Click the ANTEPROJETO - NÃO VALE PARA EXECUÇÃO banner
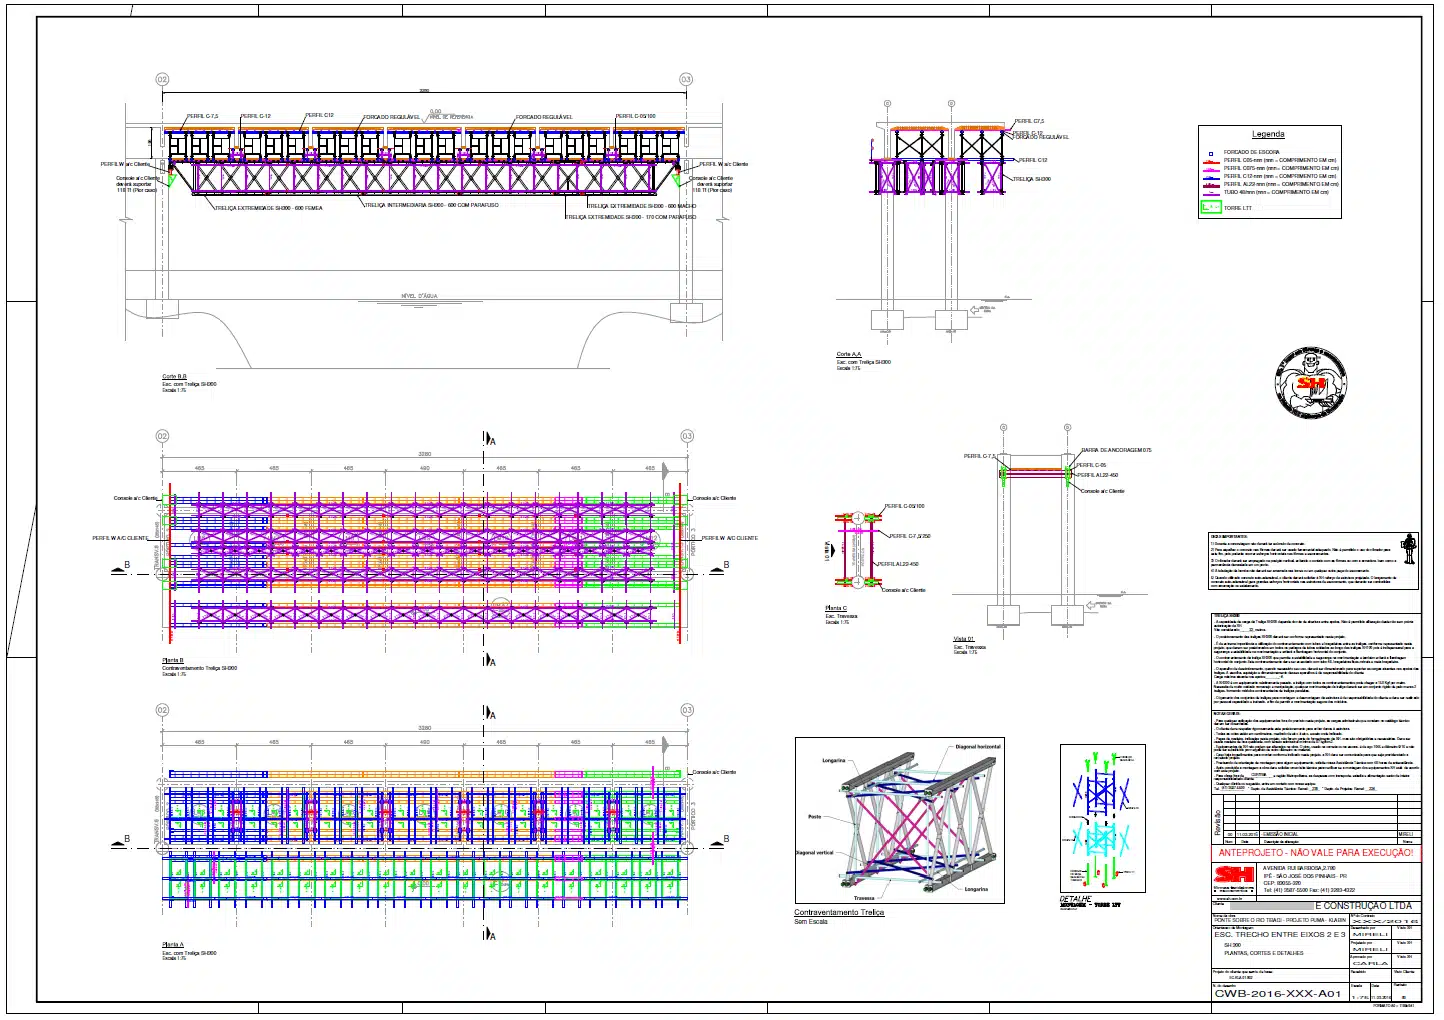 (x=1316, y=853)
